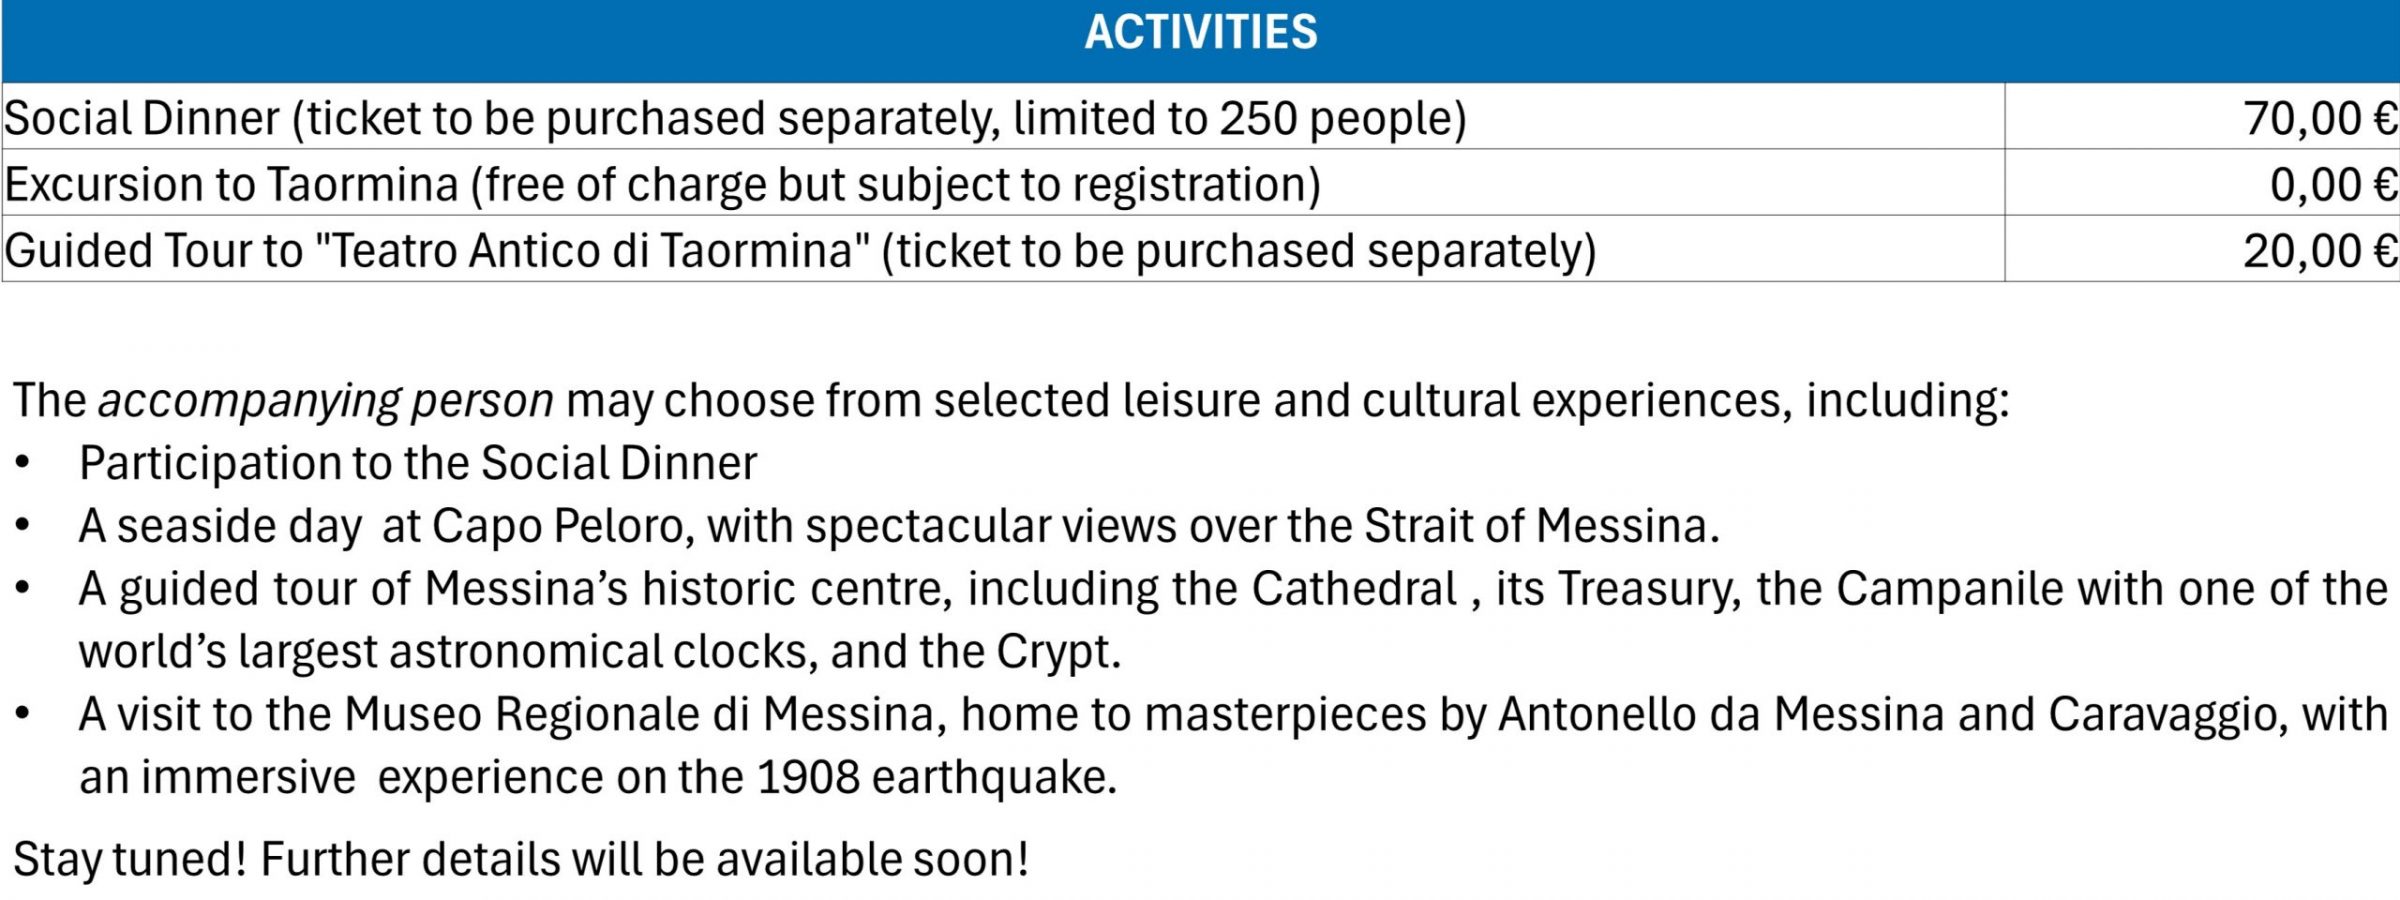Image resolution: width=2400 pixels, height=900 pixels.
Task: Click the bullet marker before "A guided tour"
Action: 23,589
